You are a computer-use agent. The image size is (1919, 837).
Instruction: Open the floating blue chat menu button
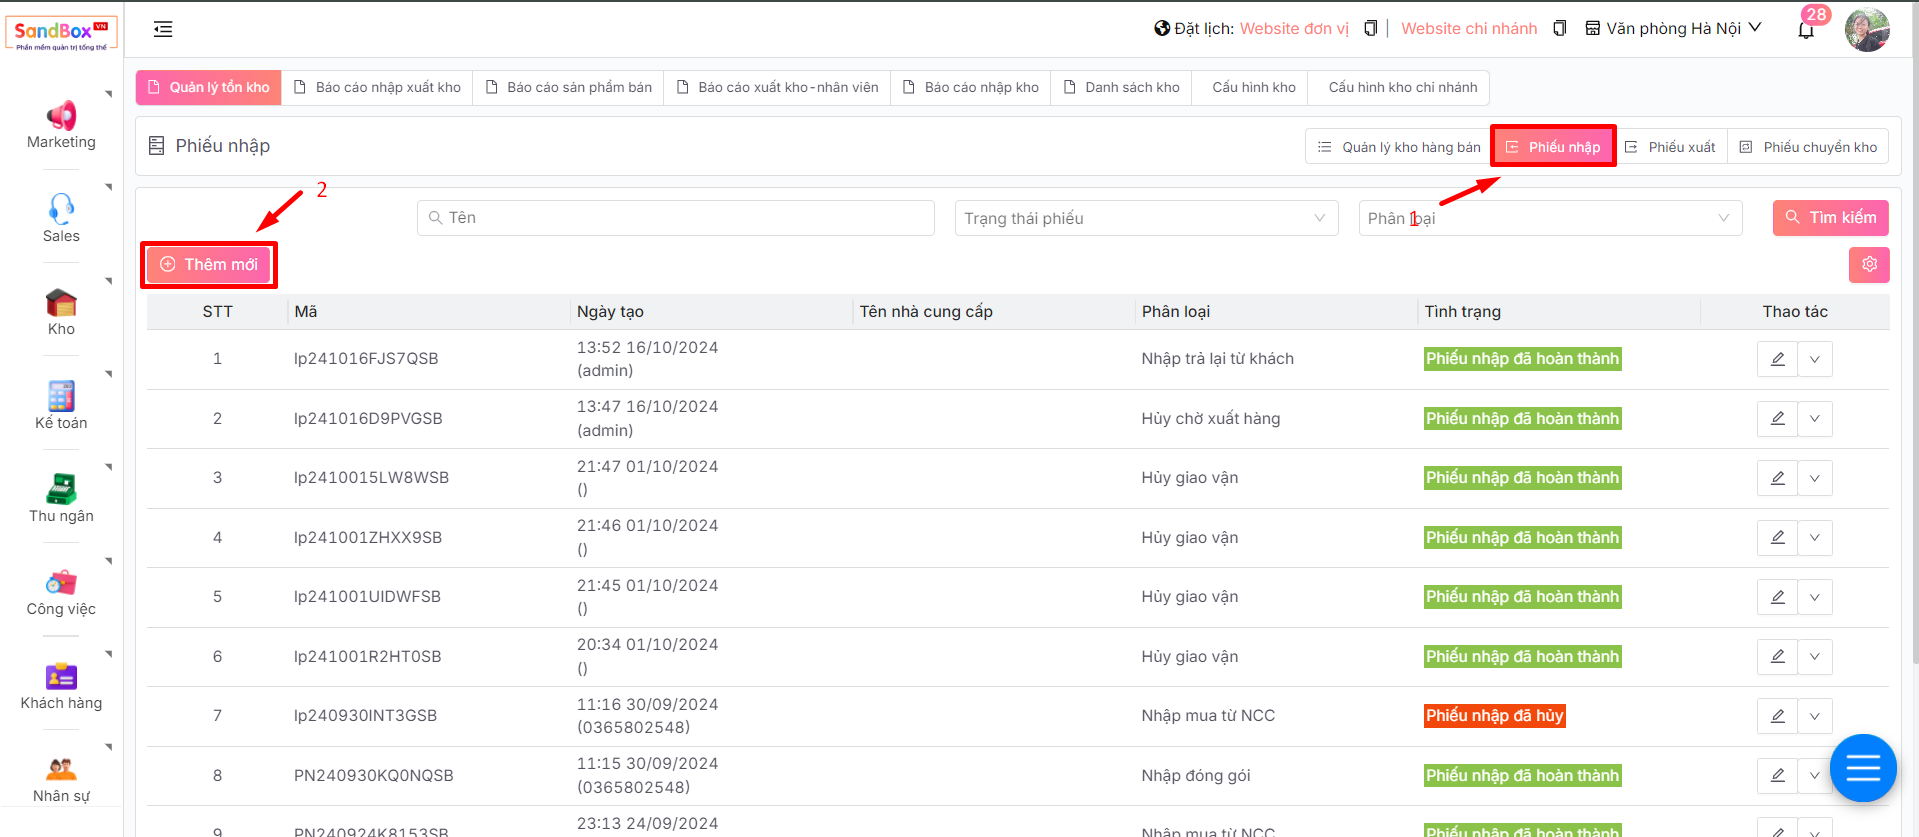1862,768
